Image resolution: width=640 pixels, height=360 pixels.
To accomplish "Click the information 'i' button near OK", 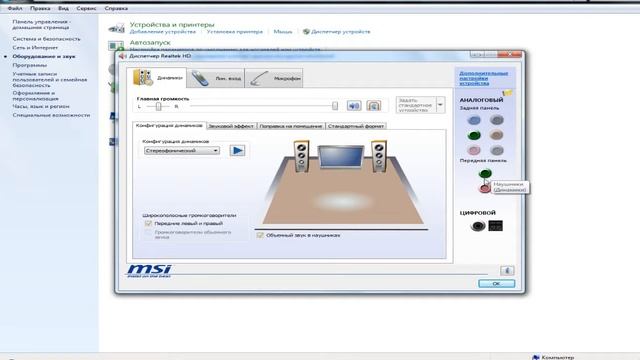I will [x=507, y=271].
